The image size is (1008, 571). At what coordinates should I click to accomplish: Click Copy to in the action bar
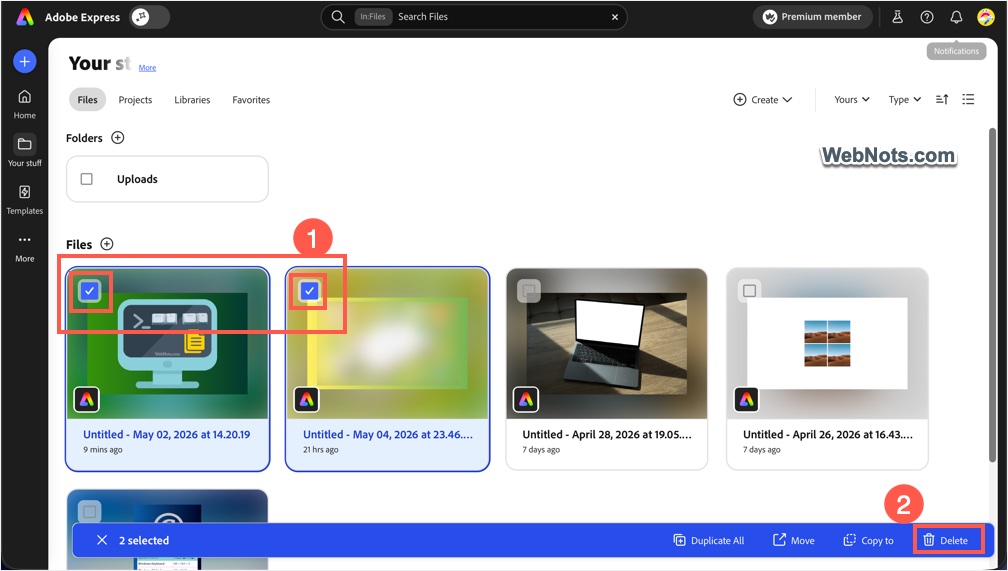(868, 540)
